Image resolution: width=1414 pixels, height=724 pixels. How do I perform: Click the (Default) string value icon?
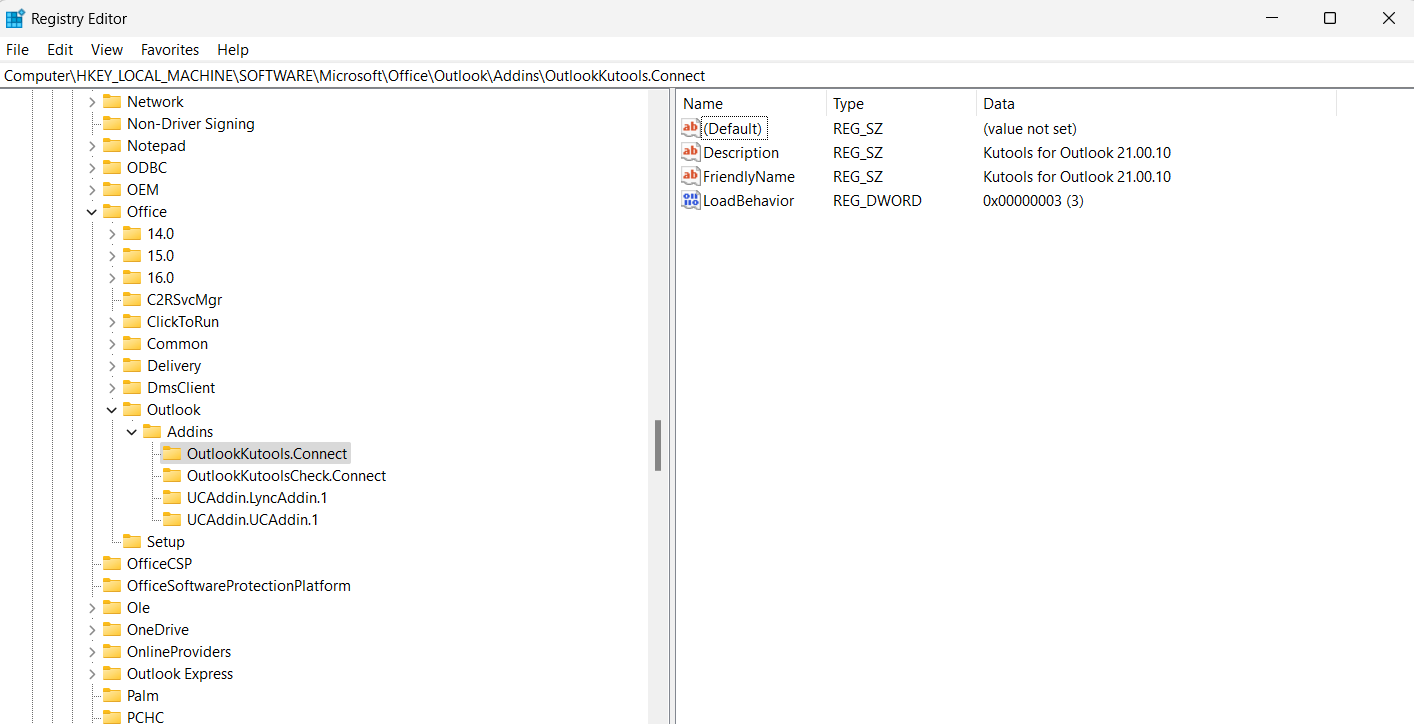(691, 128)
